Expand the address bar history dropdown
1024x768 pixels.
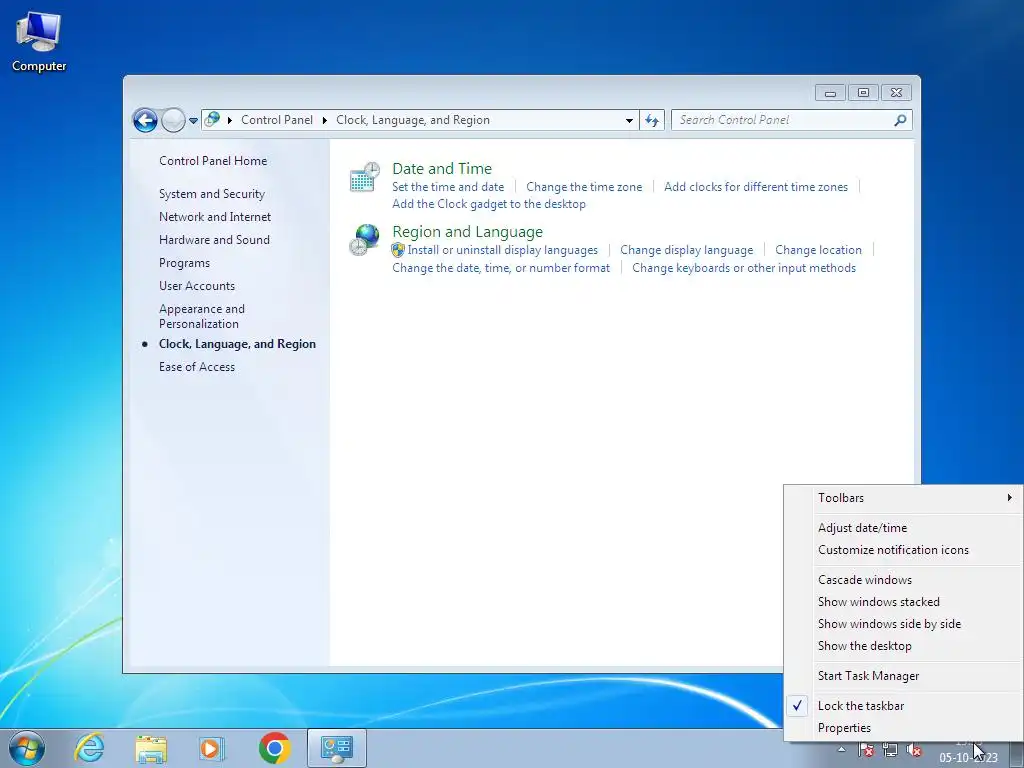pyautogui.click(x=629, y=120)
